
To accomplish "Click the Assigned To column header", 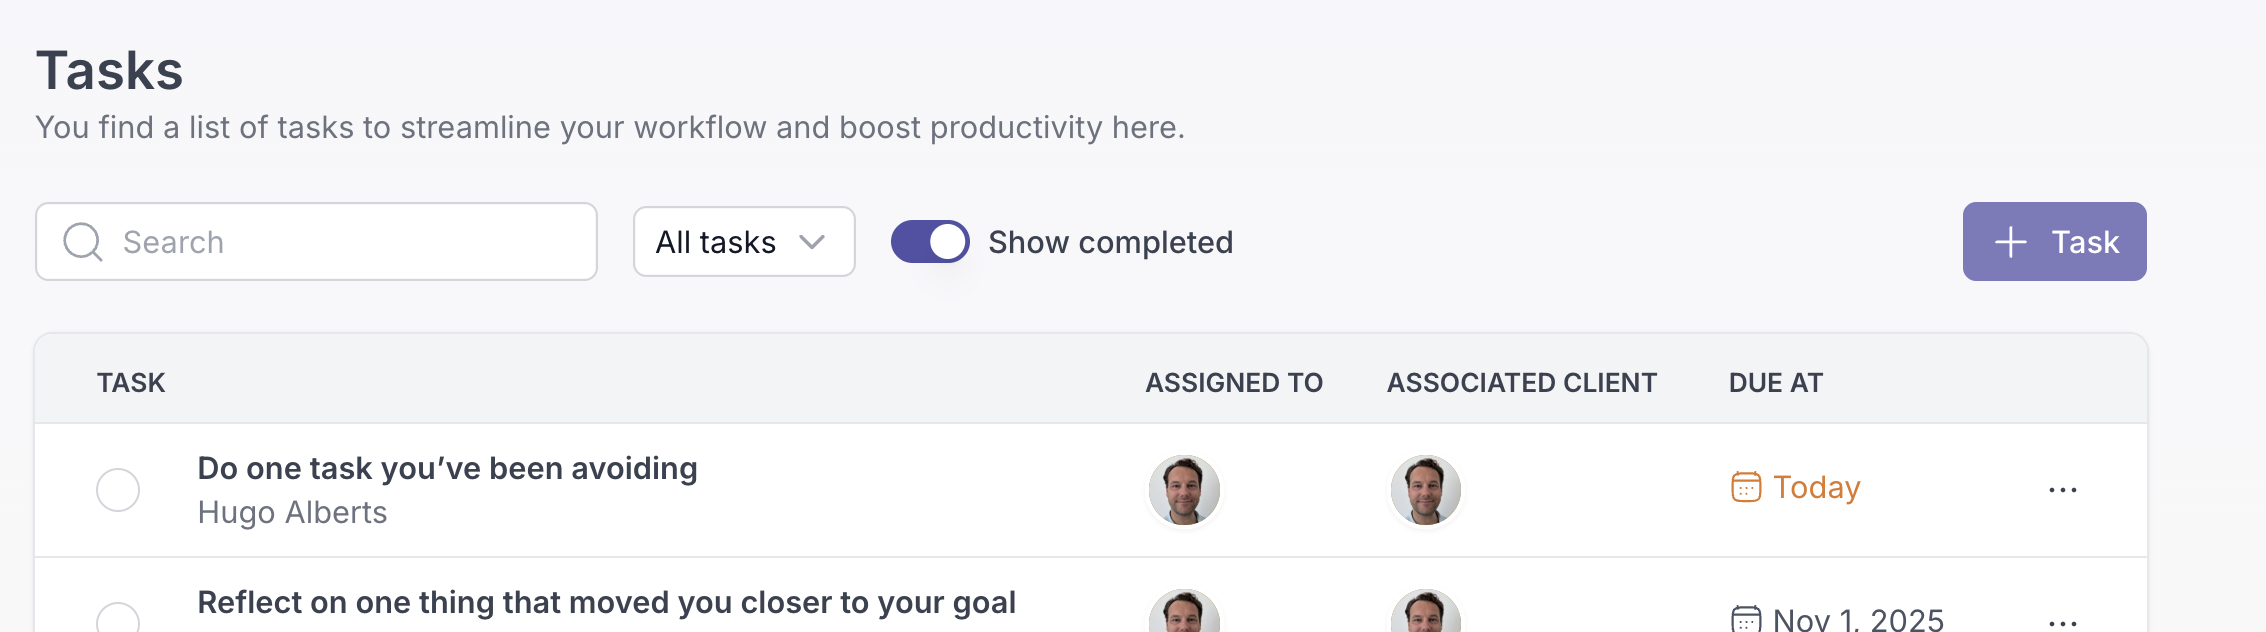I will (x=1233, y=383).
